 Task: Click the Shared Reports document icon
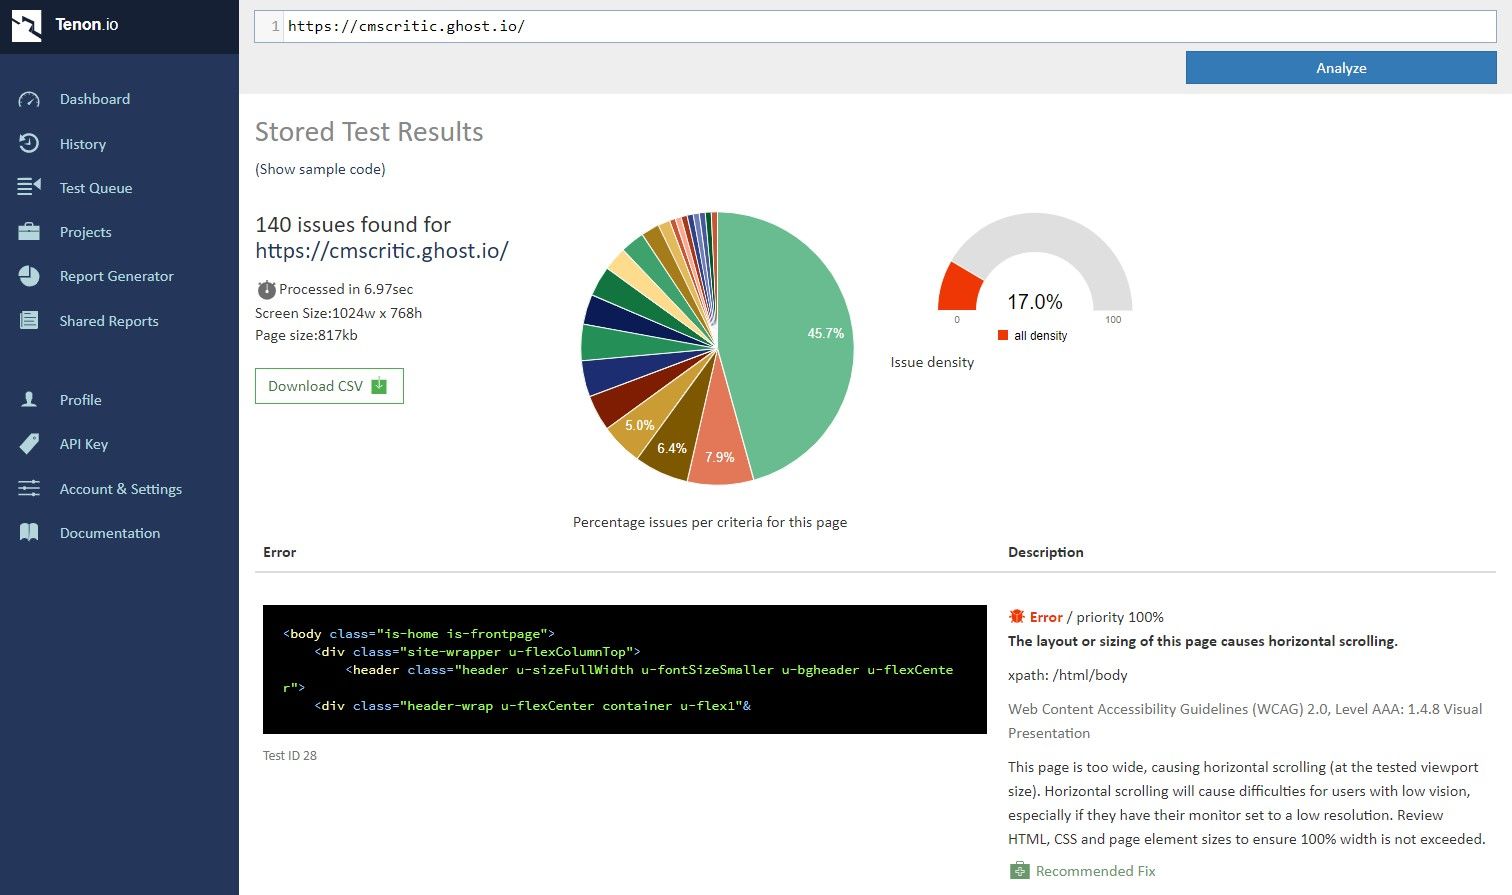[29, 320]
